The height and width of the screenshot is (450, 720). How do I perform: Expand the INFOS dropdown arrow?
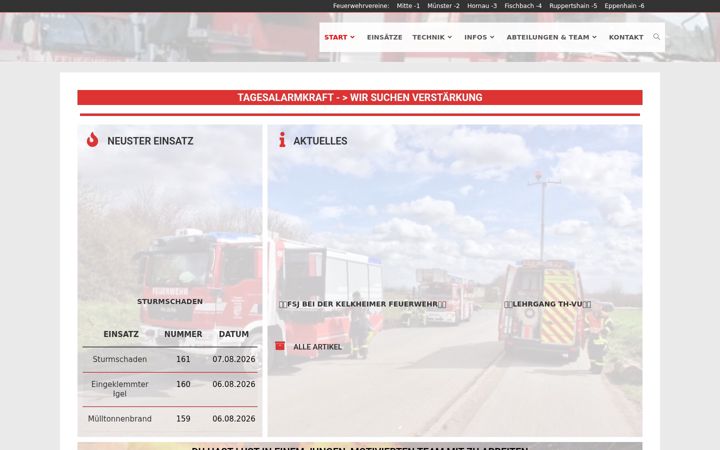point(492,37)
